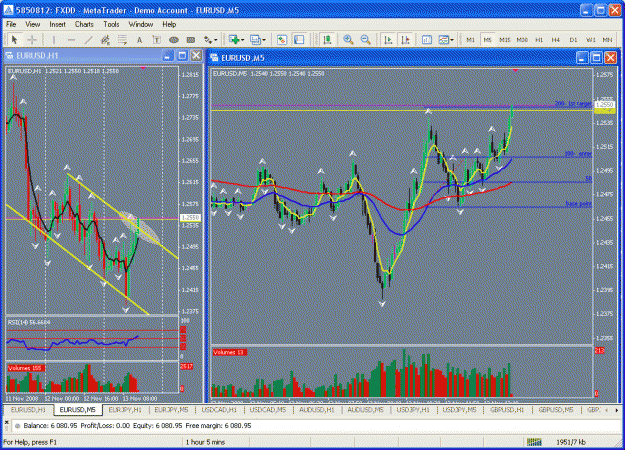This screenshot has height=450, width=625.
Task: Switch to M15 timeframe
Action: (505, 40)
